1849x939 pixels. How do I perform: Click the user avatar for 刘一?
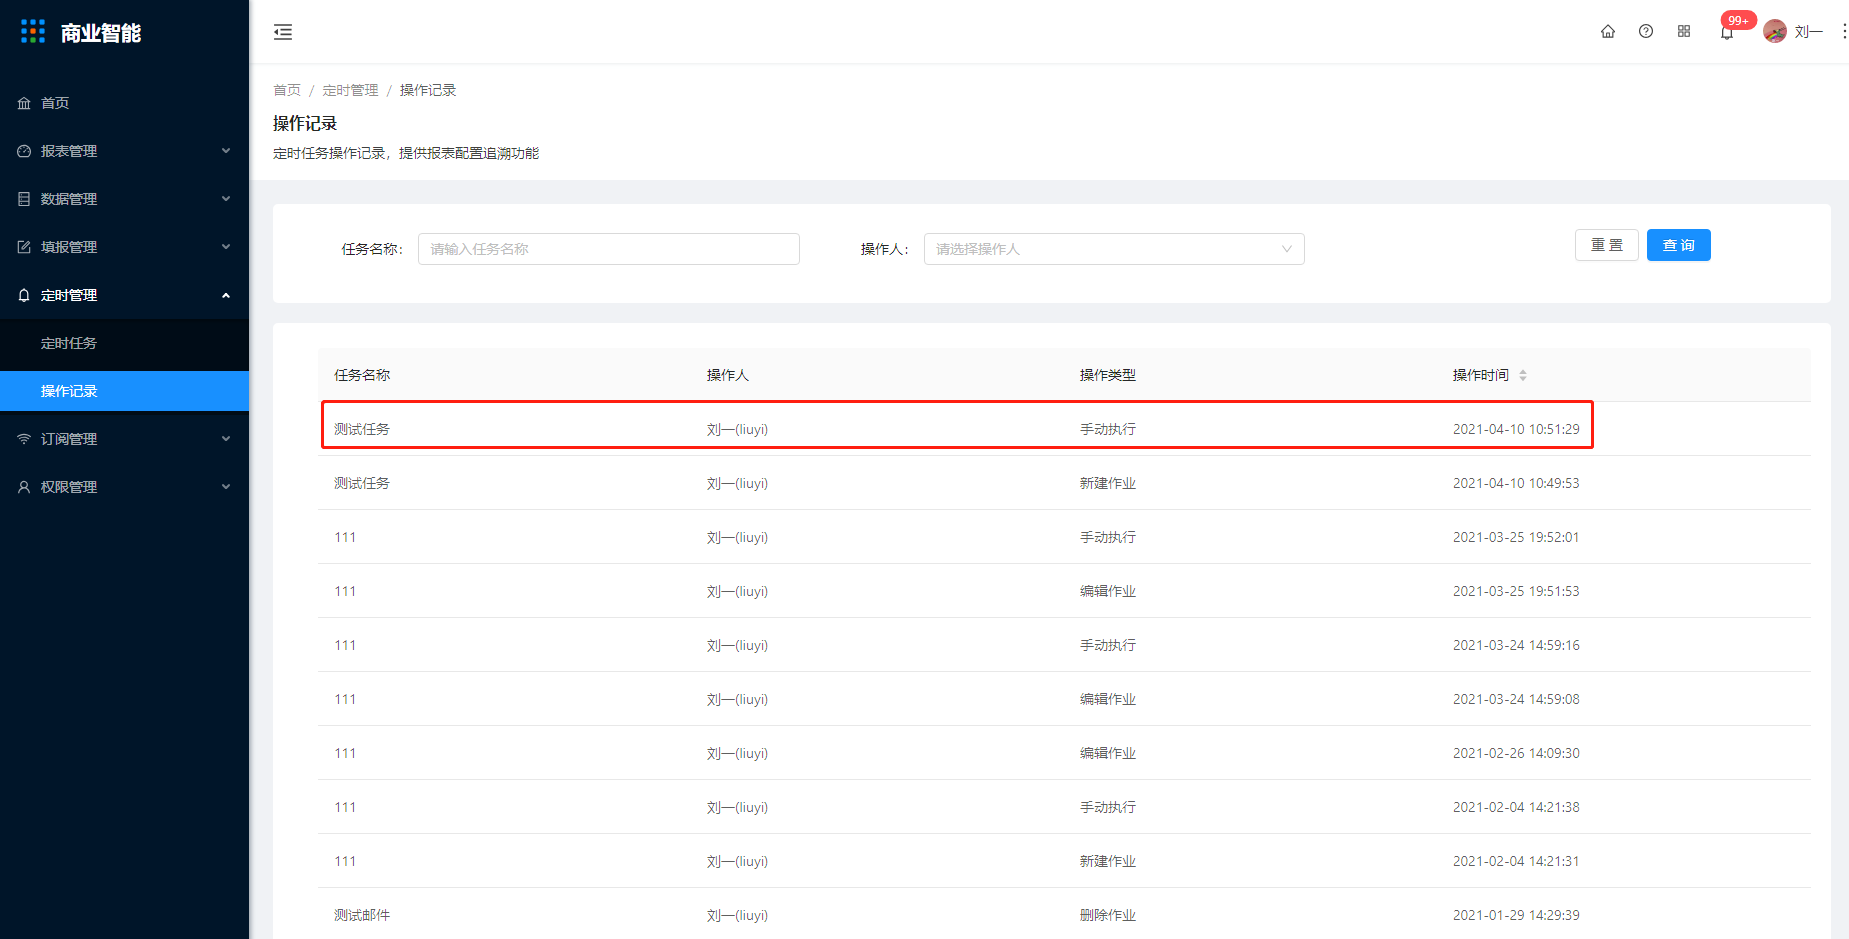(x=1775, y=31)
